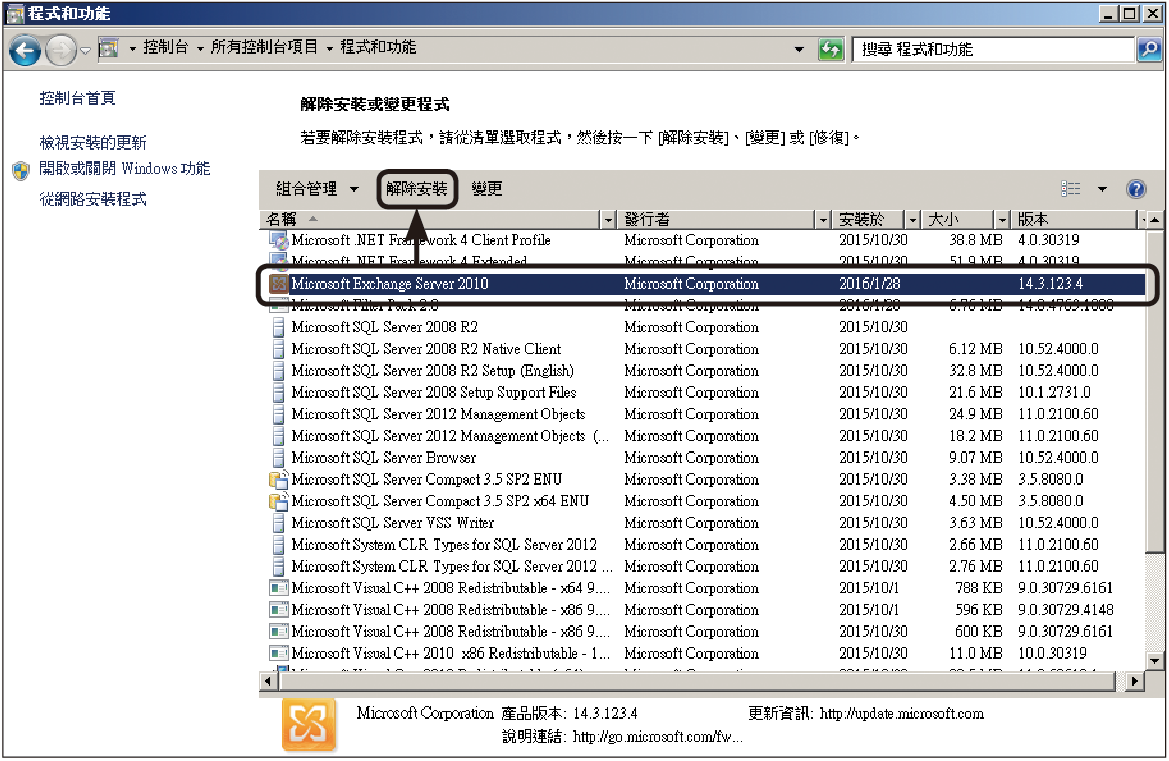This screenshot has width=1169, height=761.
Task: Click the Microsoft Exchange Server 2010 icon
Action: click(x=279, y=283)
